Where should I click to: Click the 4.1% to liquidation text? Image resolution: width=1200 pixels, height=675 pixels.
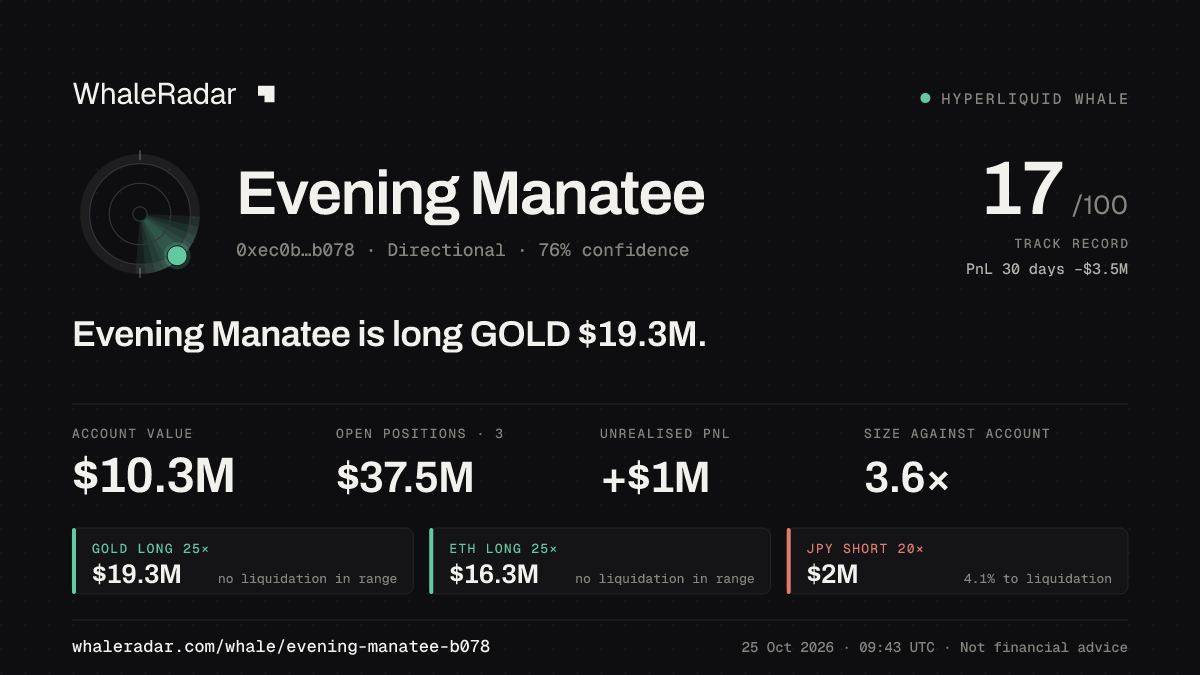[x=1038, y=579]
